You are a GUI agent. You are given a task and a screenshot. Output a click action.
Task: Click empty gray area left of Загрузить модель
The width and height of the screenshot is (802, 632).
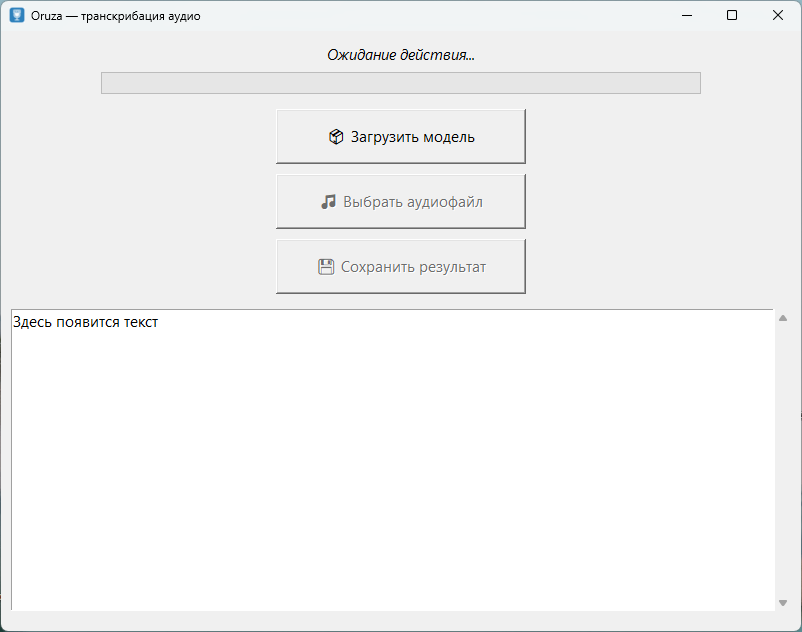tap(140, 137)
